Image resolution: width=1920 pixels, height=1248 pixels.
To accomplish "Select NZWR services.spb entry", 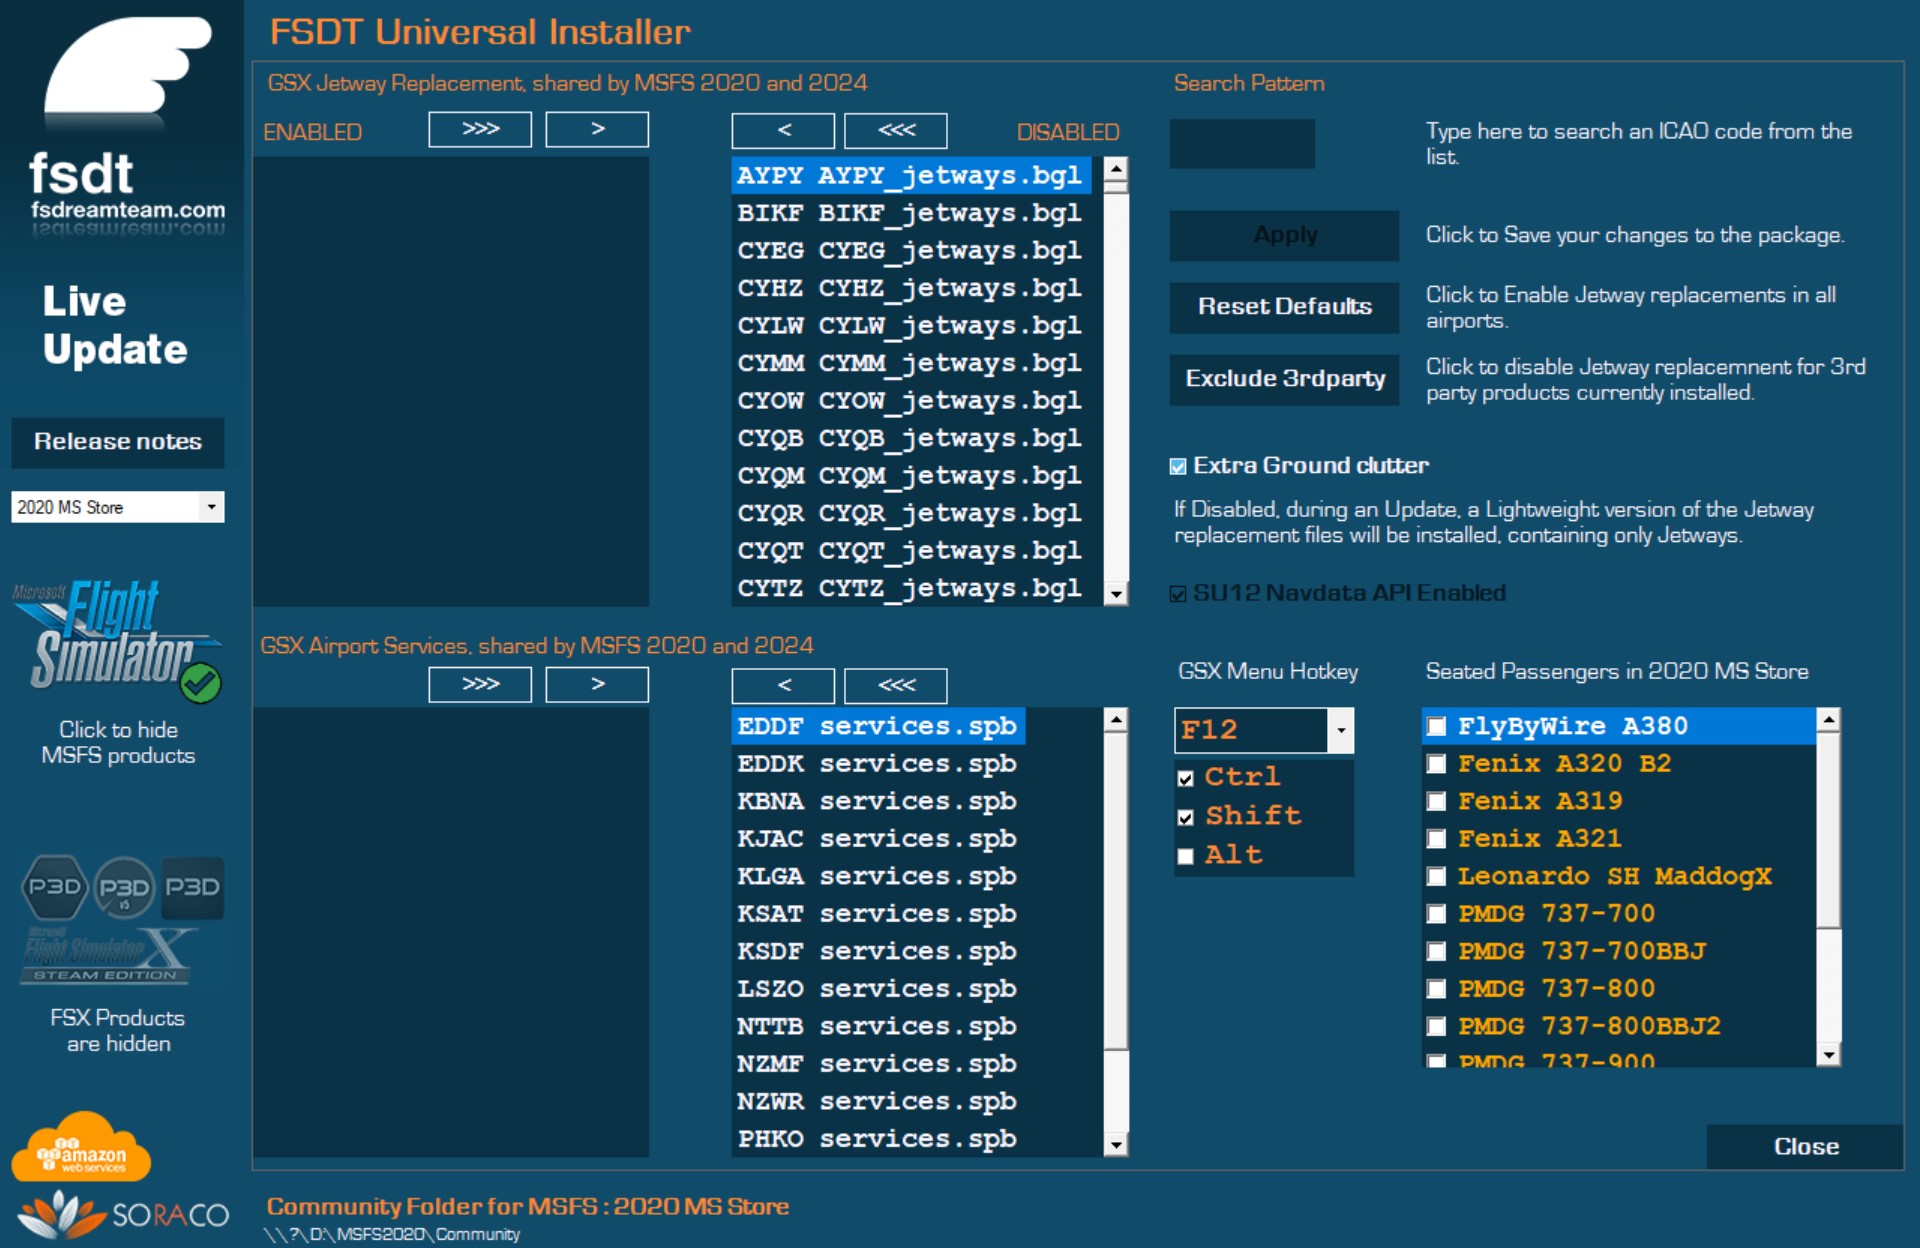I will tap(878, 1101).
